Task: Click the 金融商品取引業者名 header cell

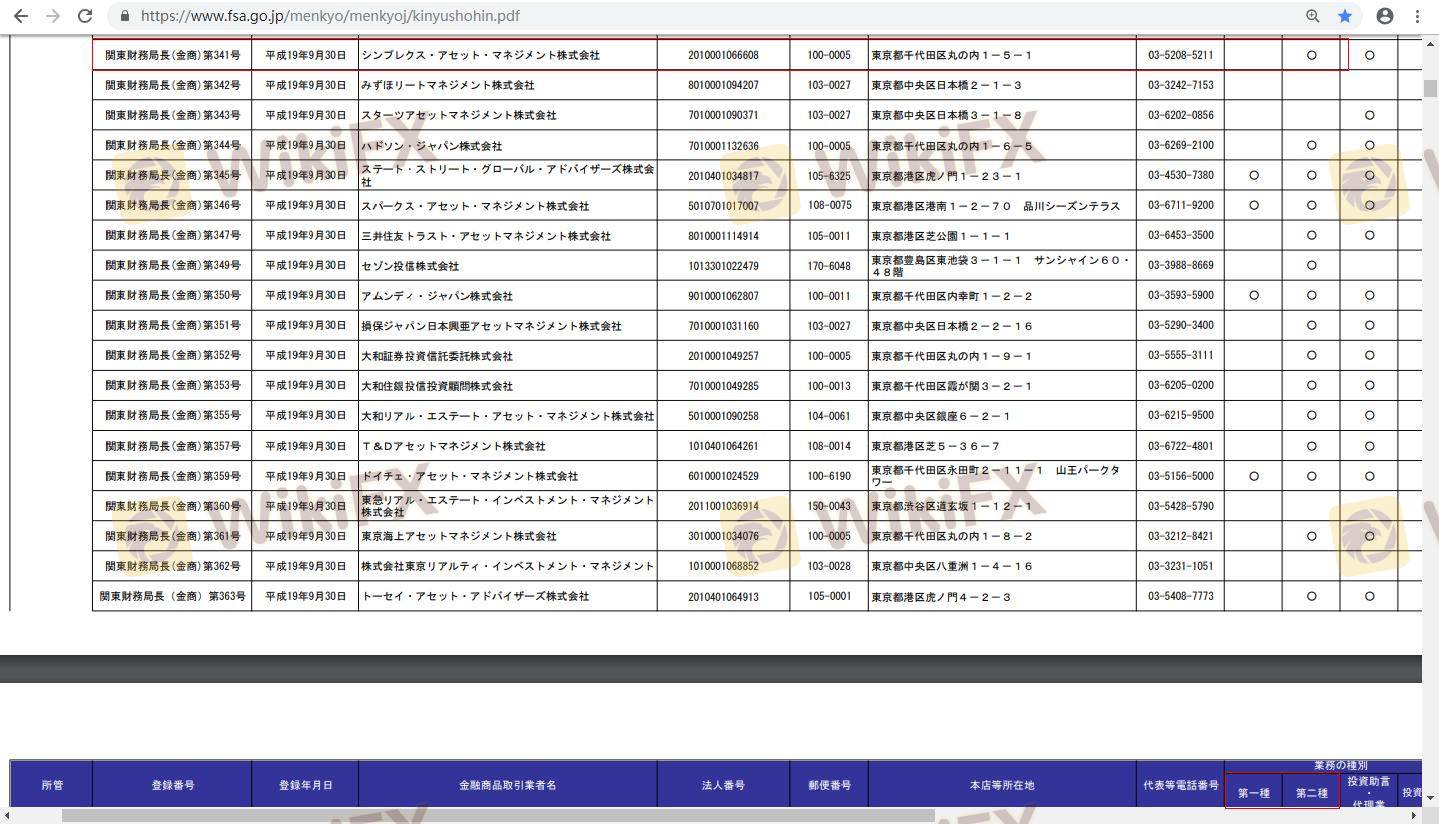Action: coord(507,785)
